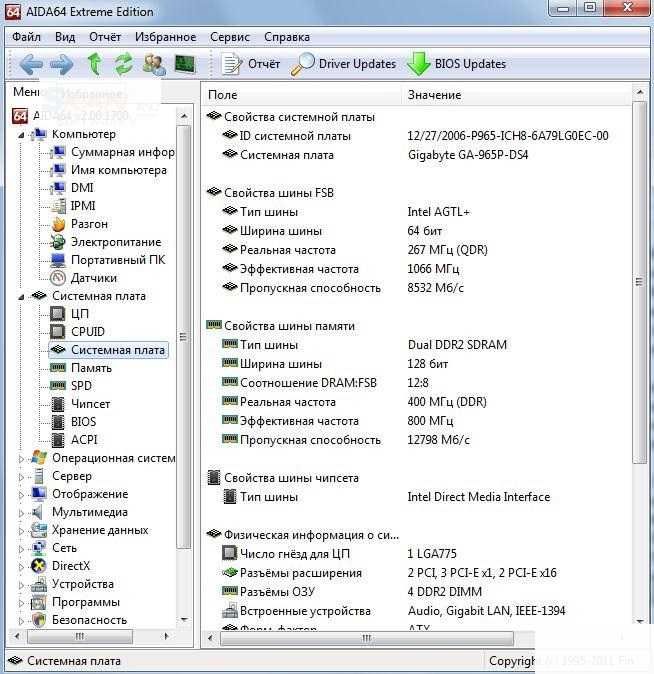The height and width of the screenshot is (674, 654).
Task: Open the users icon in toolbar
Action: (154, 64)
